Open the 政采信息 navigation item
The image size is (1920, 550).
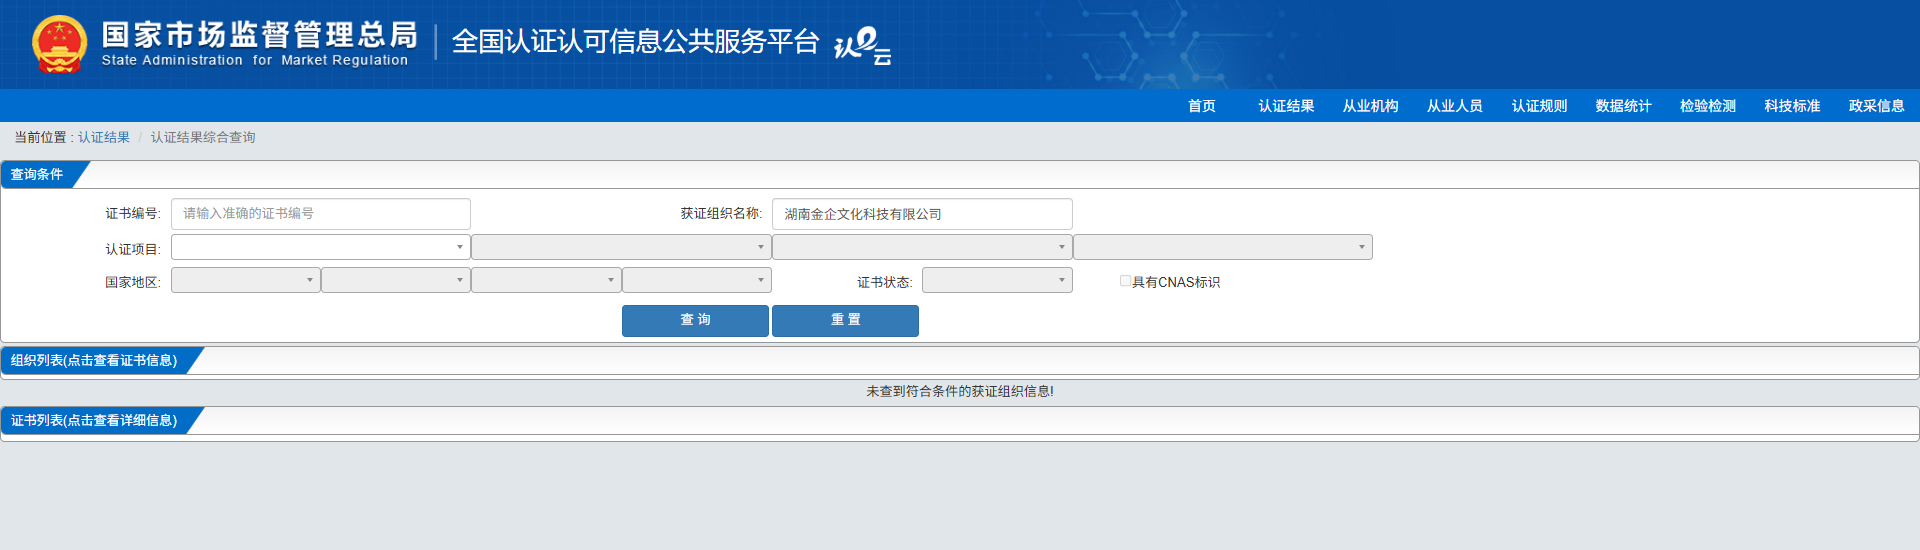point(1876,106)
